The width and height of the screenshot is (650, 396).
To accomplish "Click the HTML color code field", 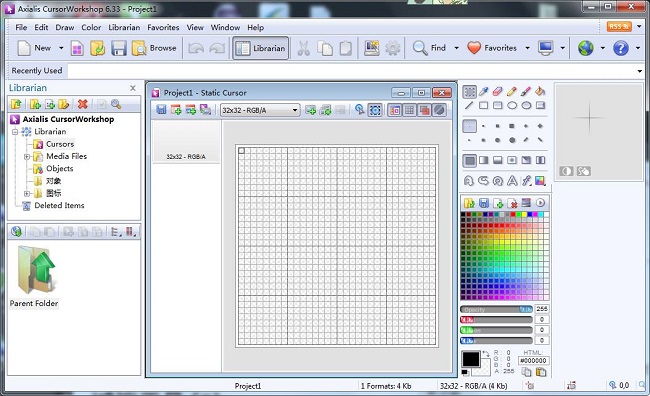I will [534, 361].
